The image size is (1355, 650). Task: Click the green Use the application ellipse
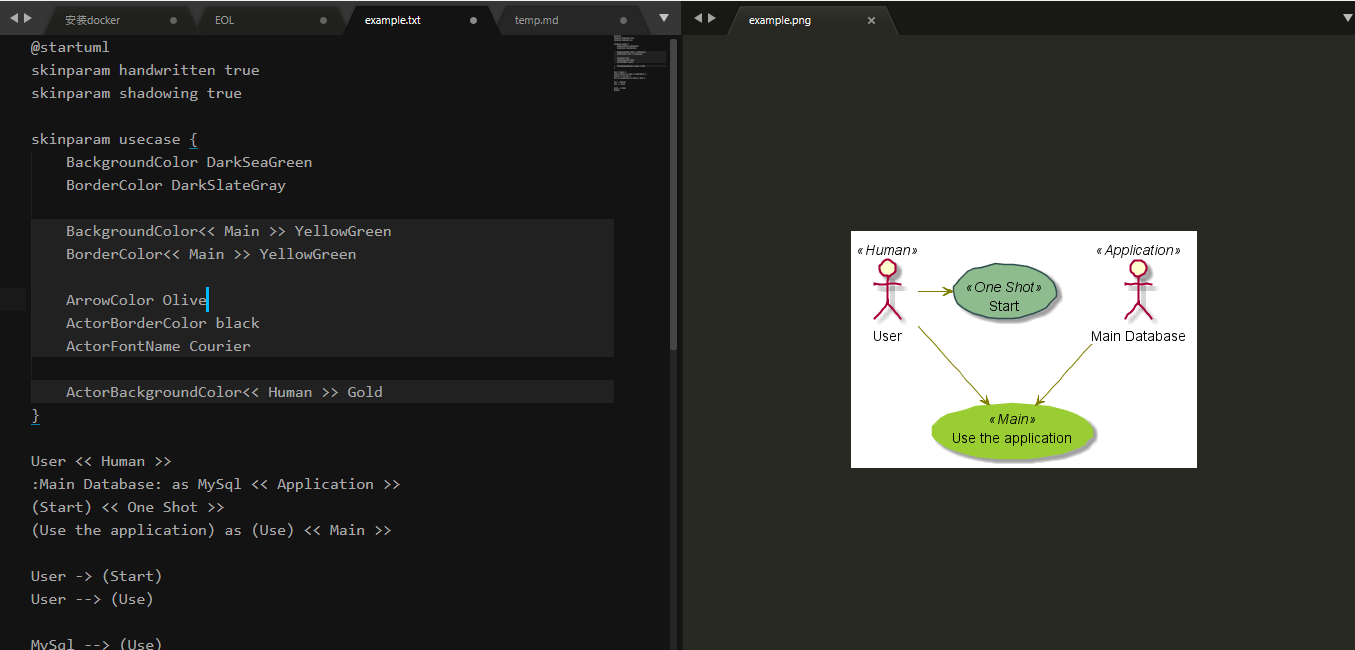click(x=1012, y=431)
